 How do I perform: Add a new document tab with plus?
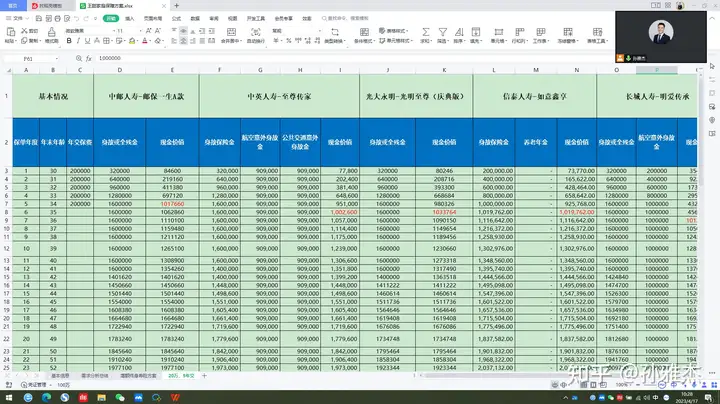[x=177, y=6]
